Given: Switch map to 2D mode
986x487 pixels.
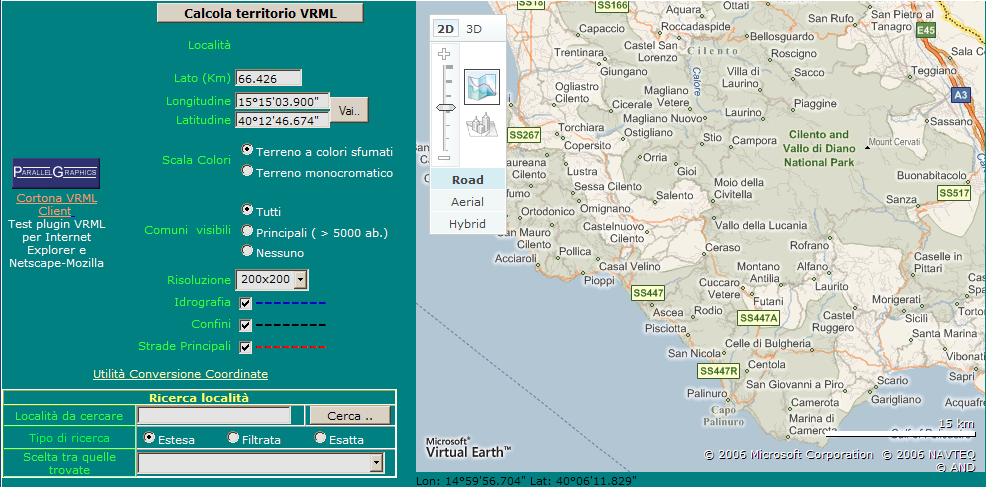Looking at the screenshot, I should click(445, 29).
